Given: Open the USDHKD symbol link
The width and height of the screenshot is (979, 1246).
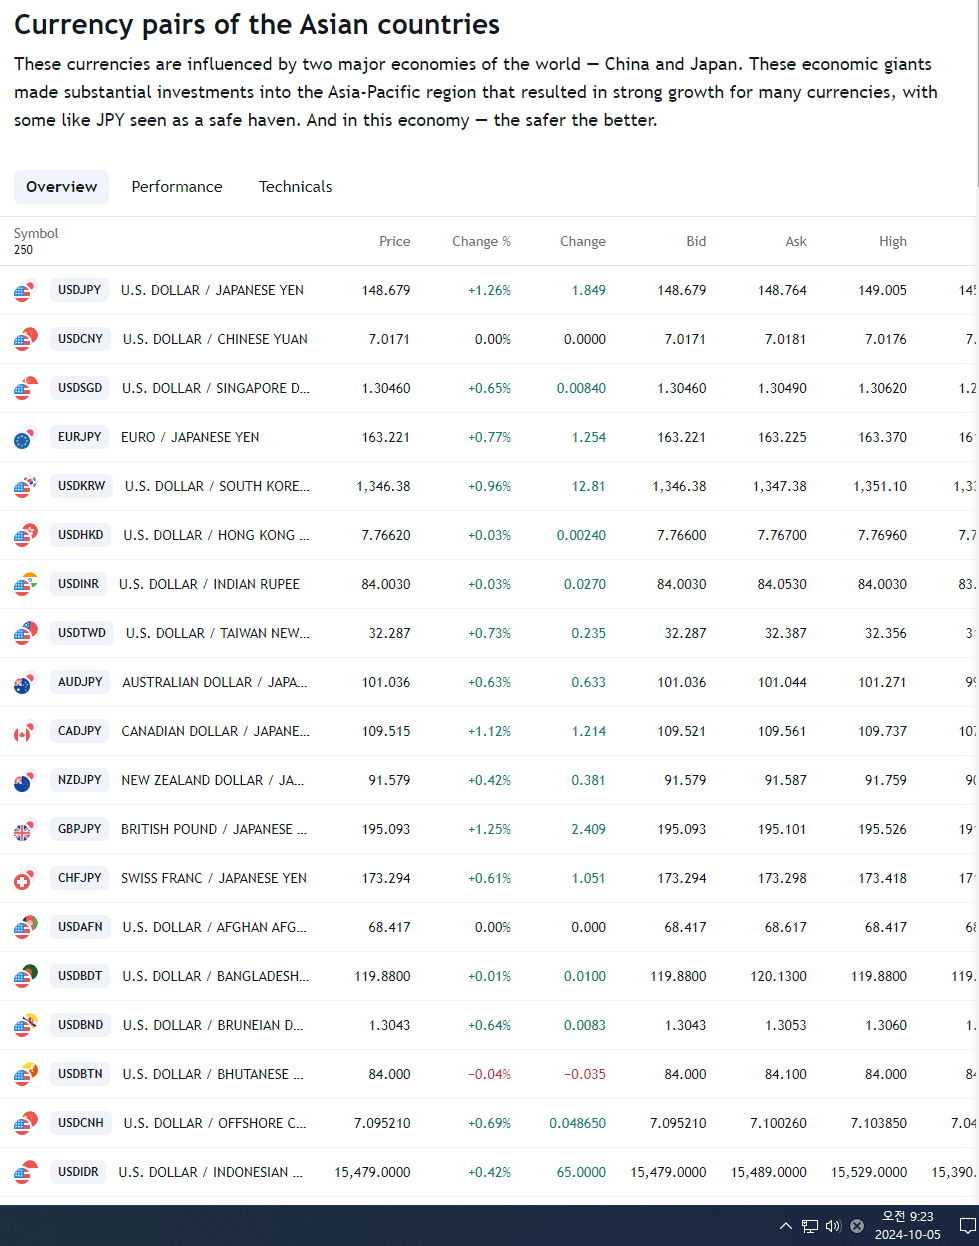Looking at the screenshot, I should tap(81, 535).
